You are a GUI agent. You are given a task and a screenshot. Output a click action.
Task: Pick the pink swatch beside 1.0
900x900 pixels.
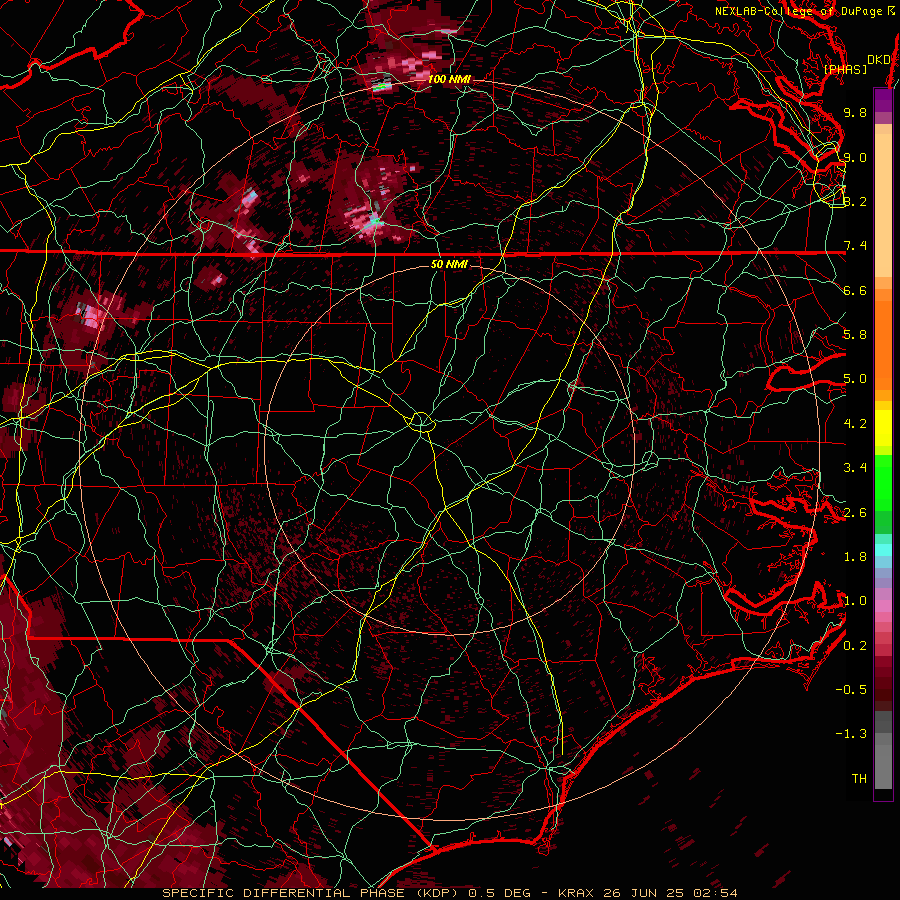click(x=883, y=606)
